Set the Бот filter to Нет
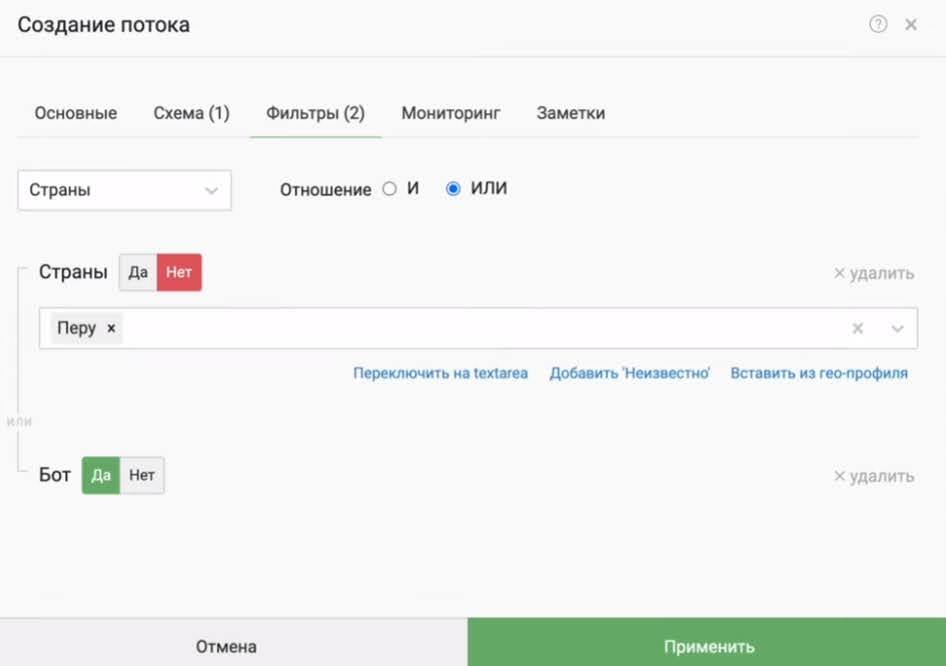 (141, 475)
